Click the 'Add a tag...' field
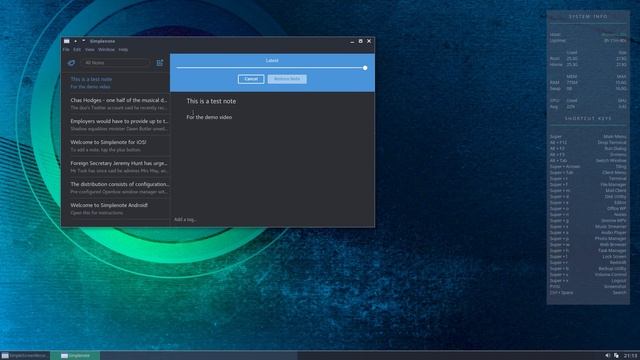This screenshot has width=640, height=360. [x=185, y=220]
